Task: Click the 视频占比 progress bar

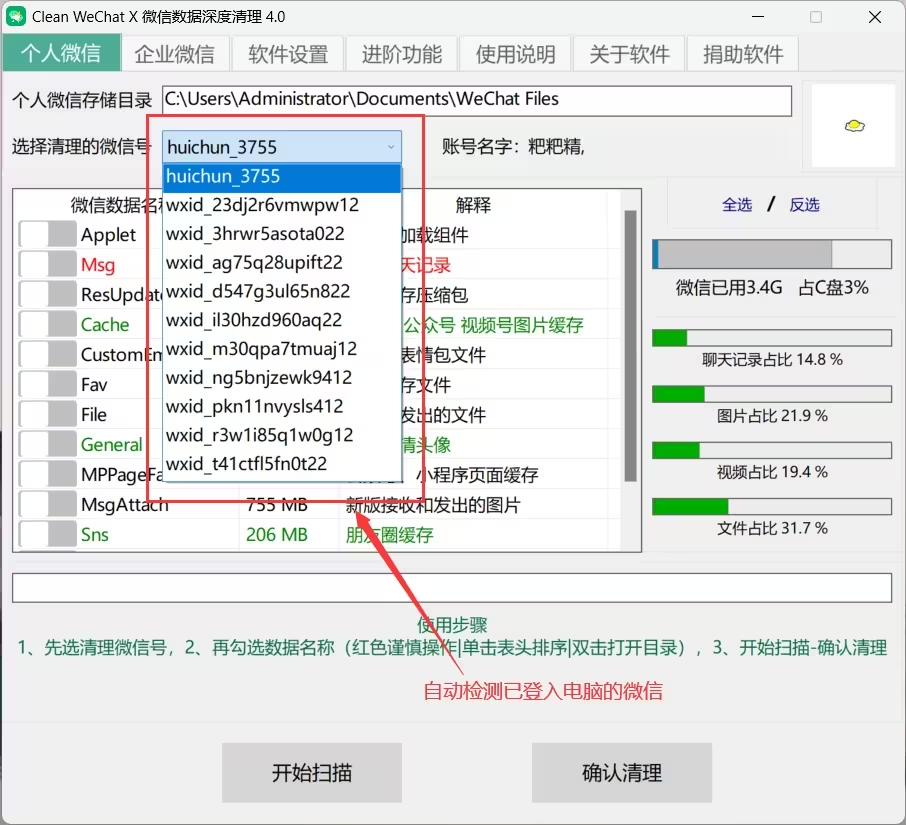Action: click(x=771, y=450)
